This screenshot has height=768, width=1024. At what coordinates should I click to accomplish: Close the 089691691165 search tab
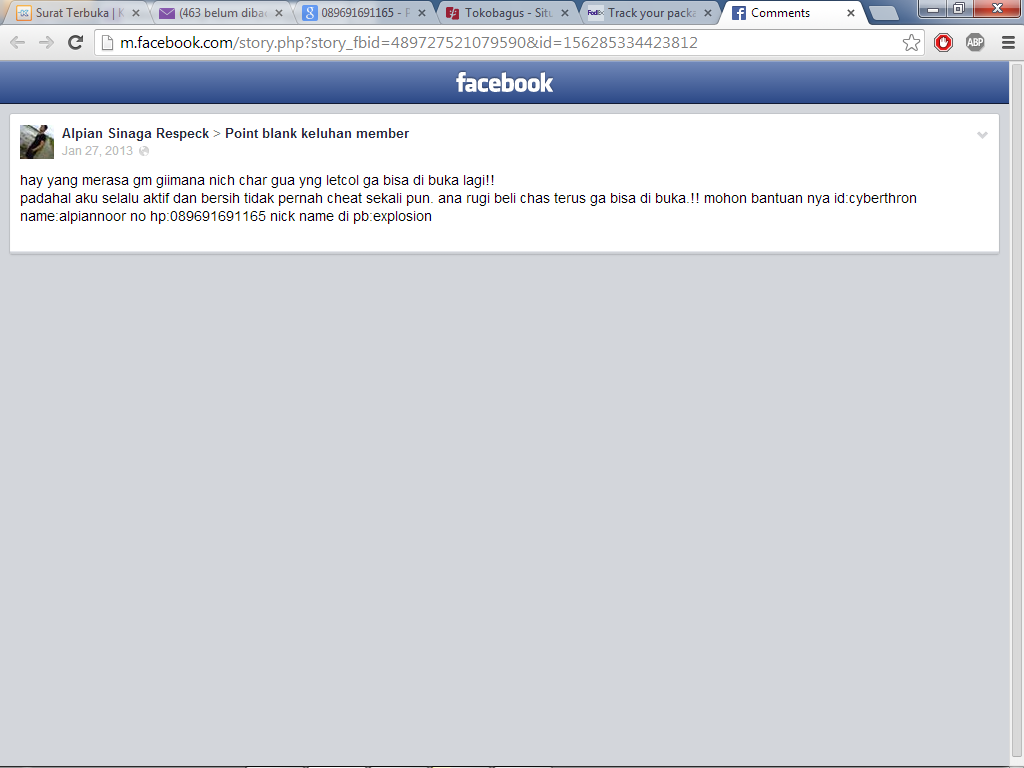tap(422, 13)
